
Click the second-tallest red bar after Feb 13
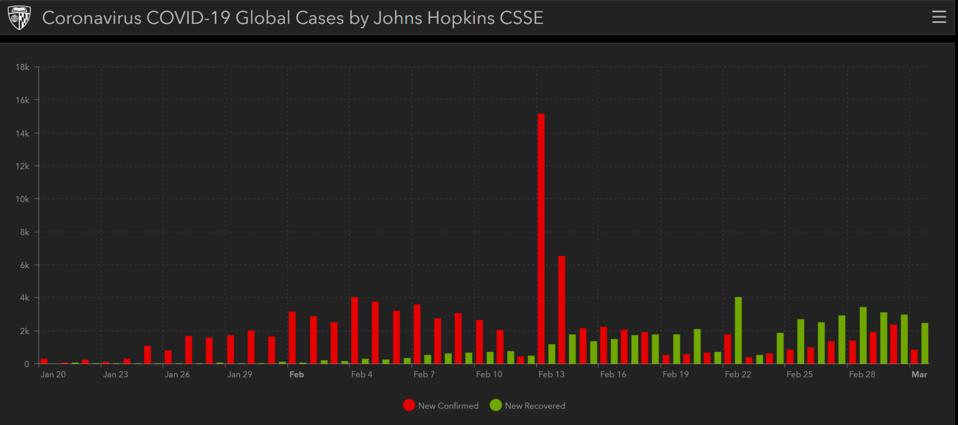pyautogui.click(x=562, y=309)
